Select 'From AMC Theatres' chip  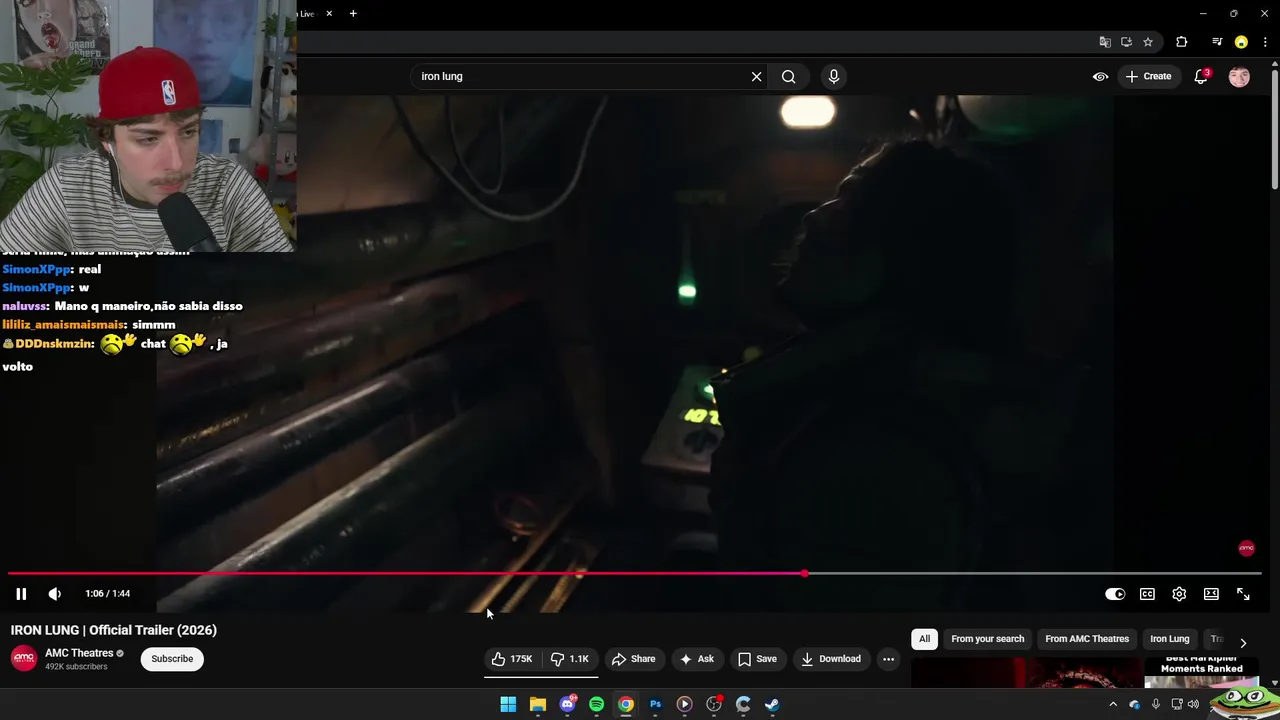pos(1087,639)
